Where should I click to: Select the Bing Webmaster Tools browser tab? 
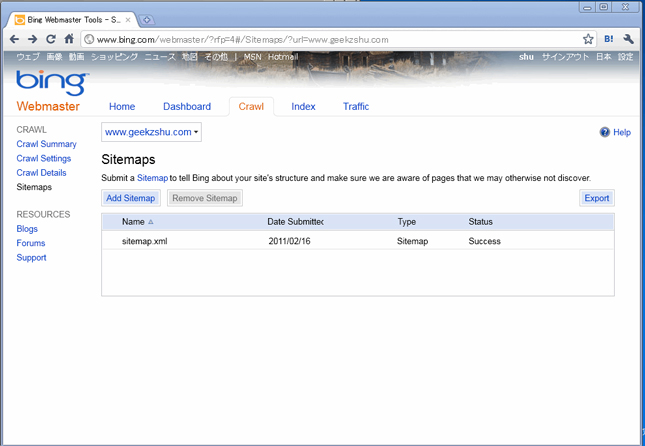(x=73, y=20)
